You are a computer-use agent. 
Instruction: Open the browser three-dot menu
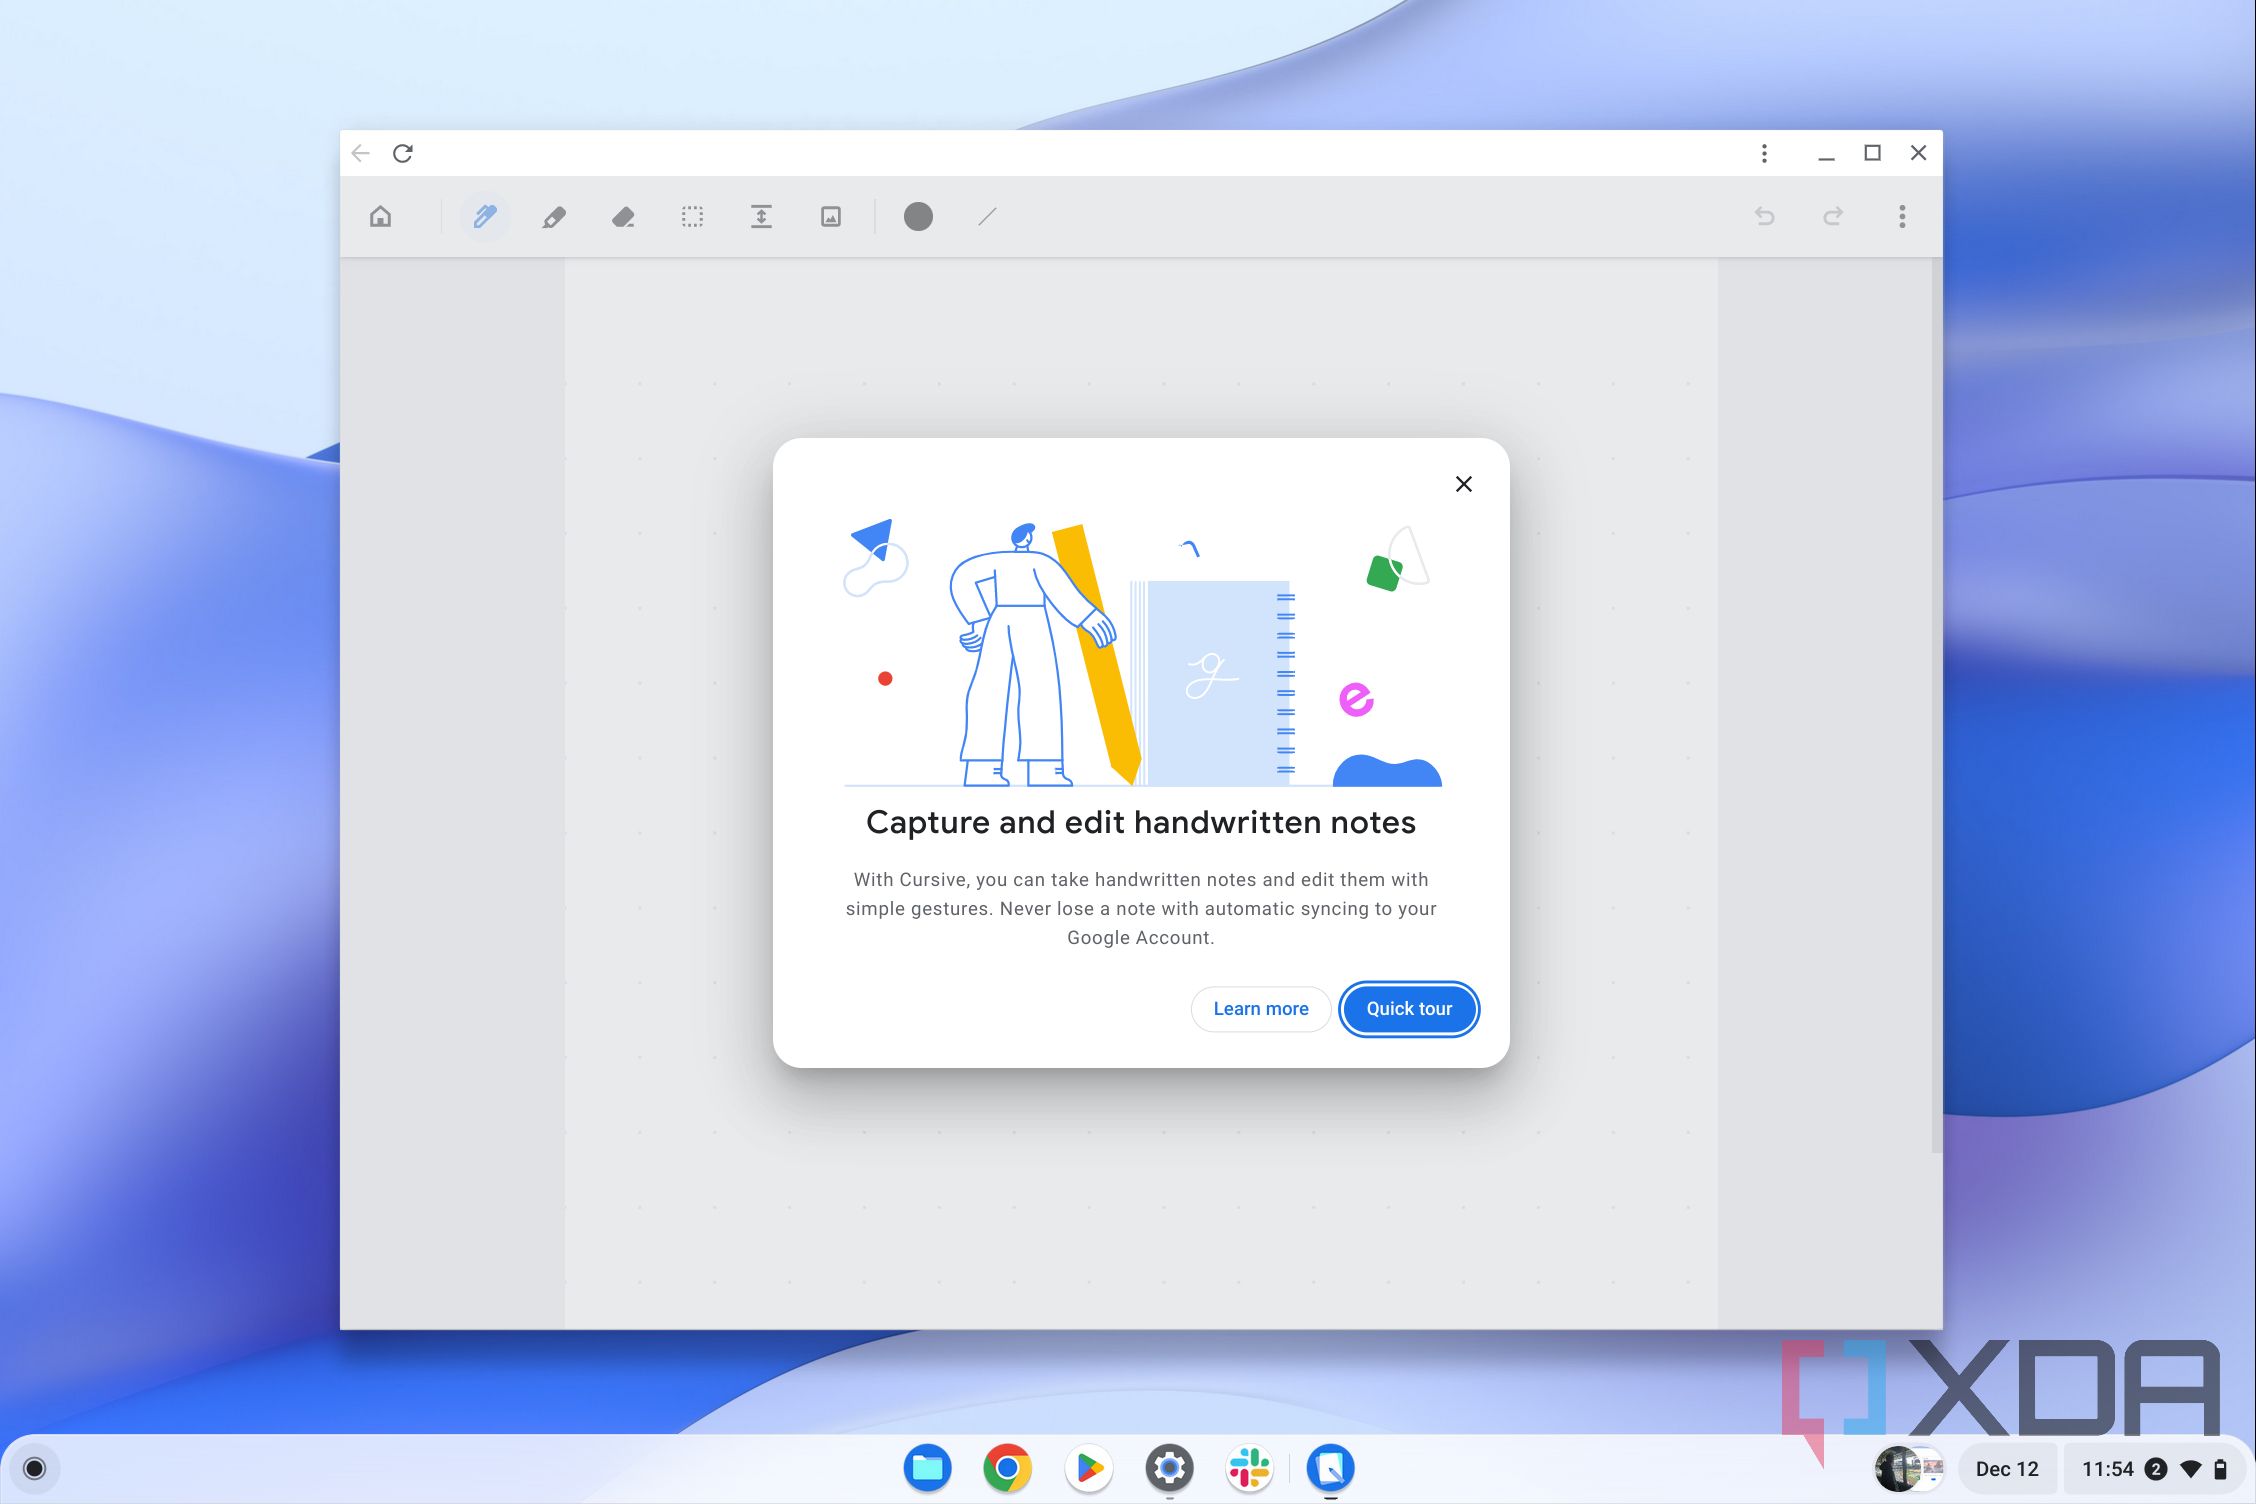(x=1764, y=153)
